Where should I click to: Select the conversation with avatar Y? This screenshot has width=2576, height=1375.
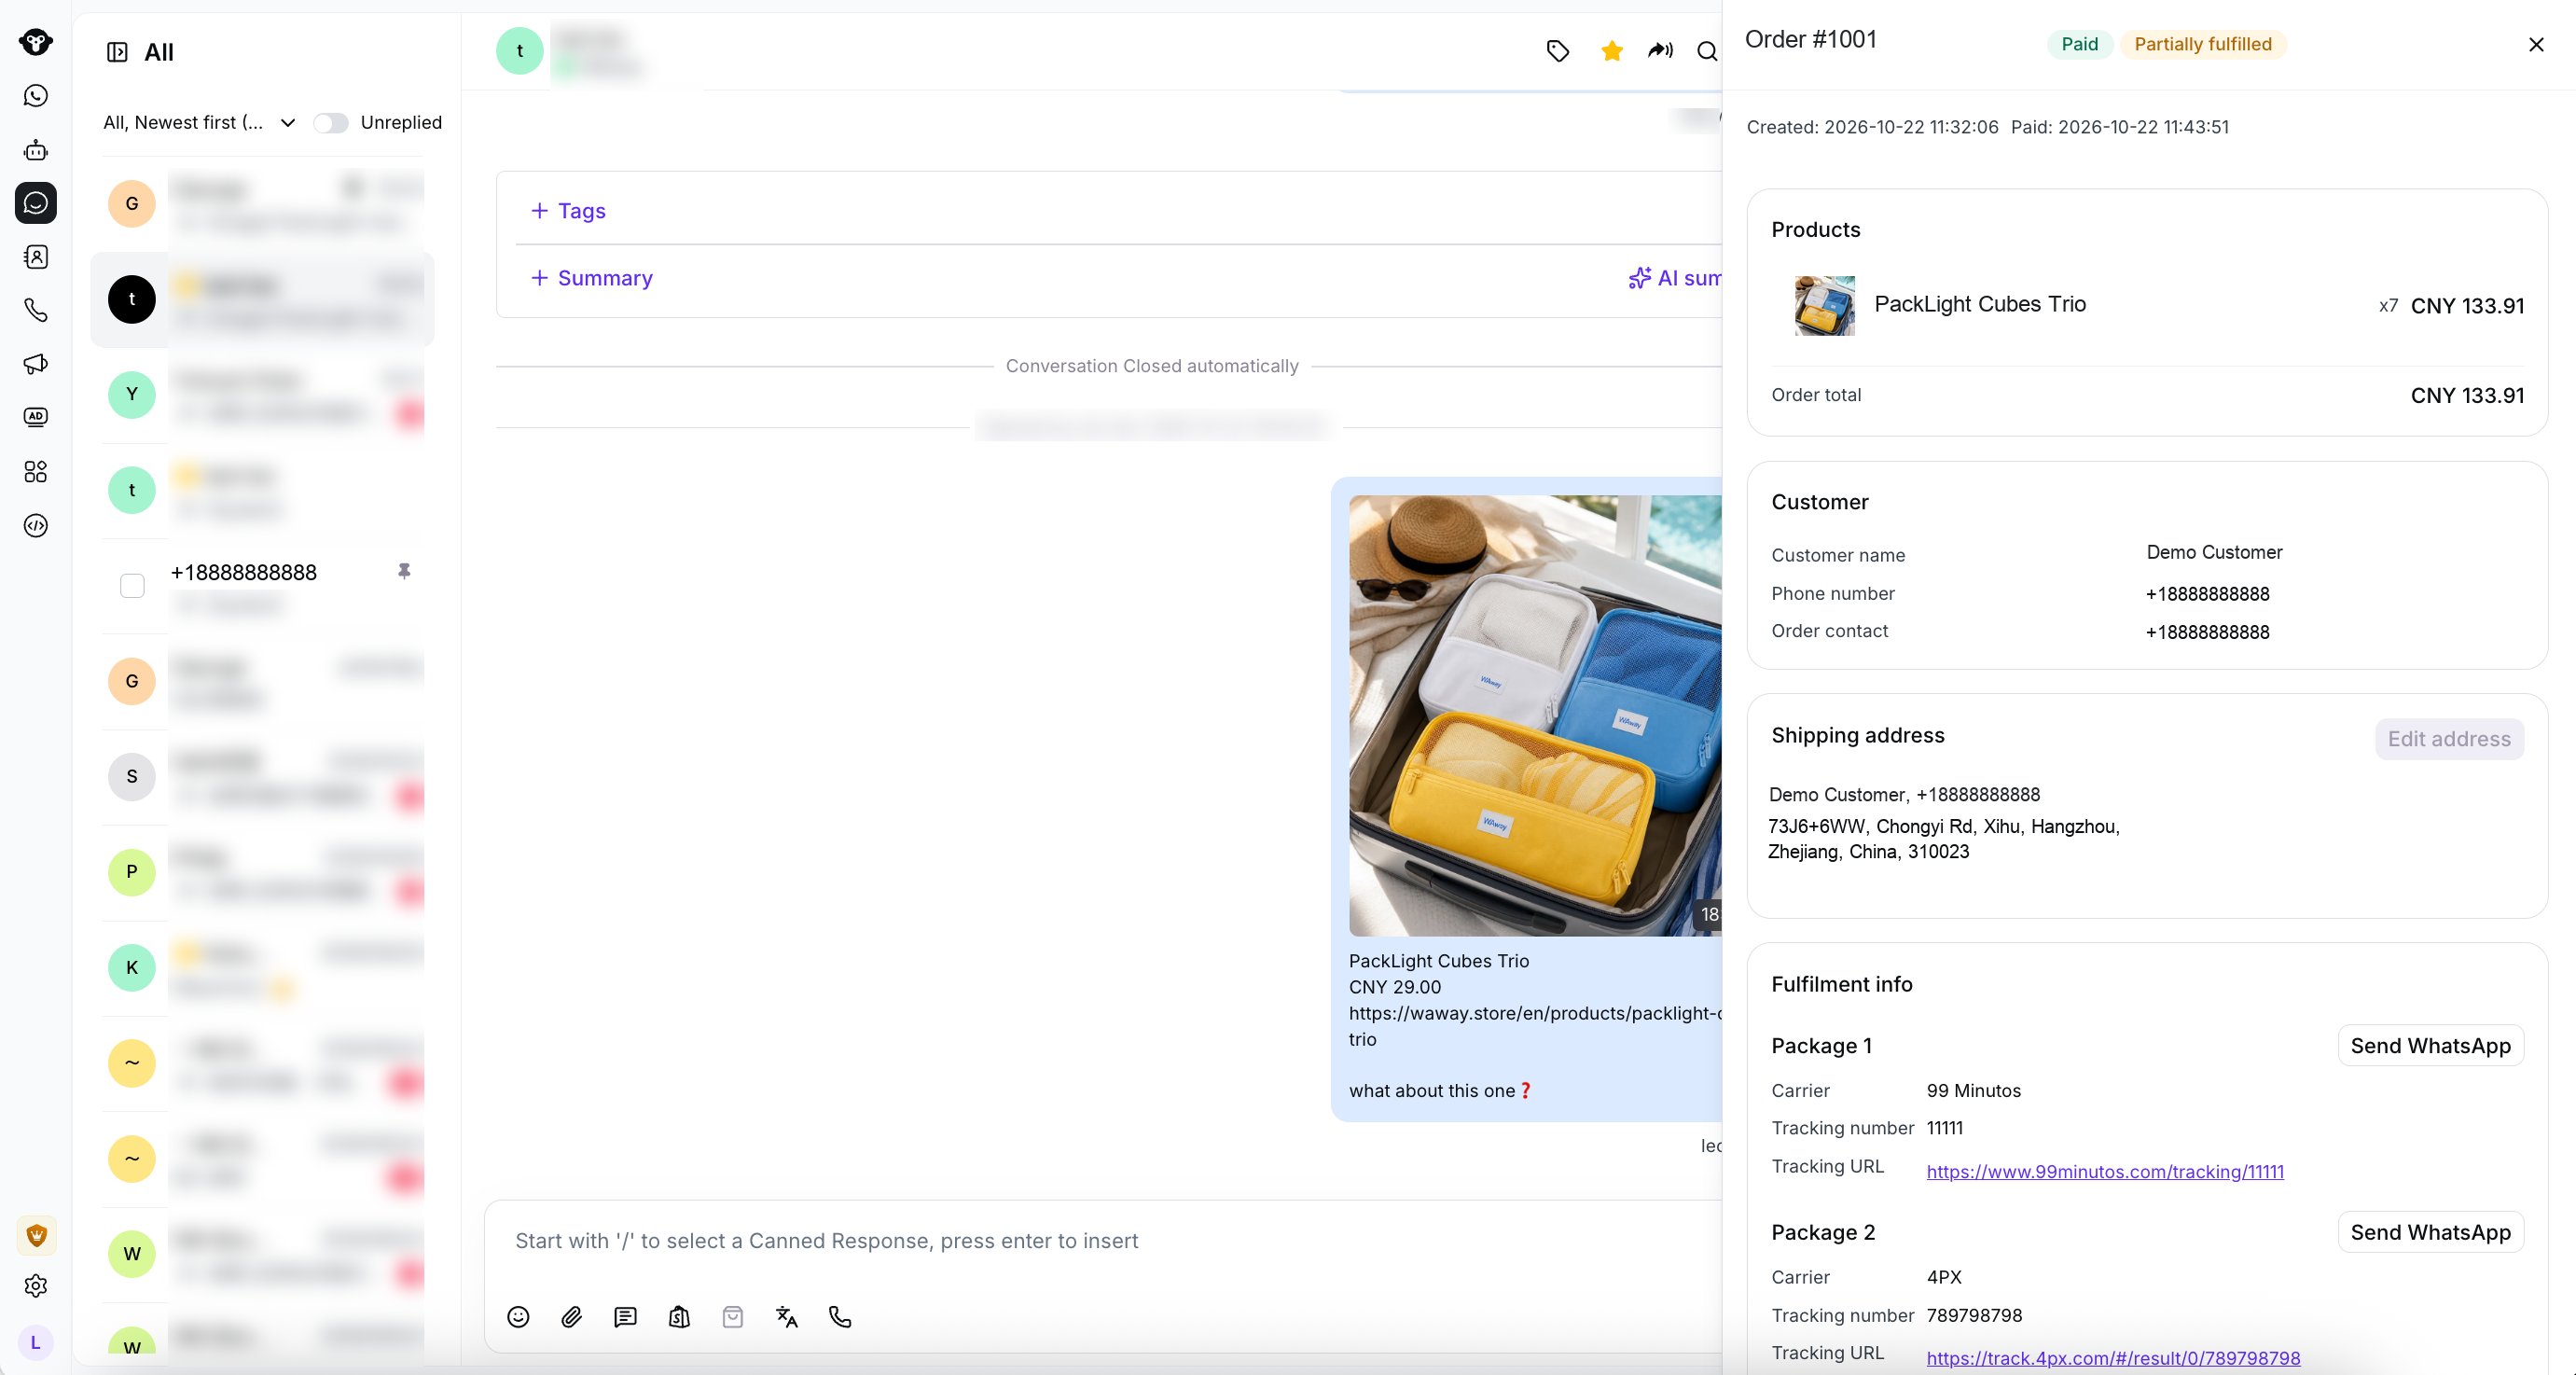coord(264,395)
